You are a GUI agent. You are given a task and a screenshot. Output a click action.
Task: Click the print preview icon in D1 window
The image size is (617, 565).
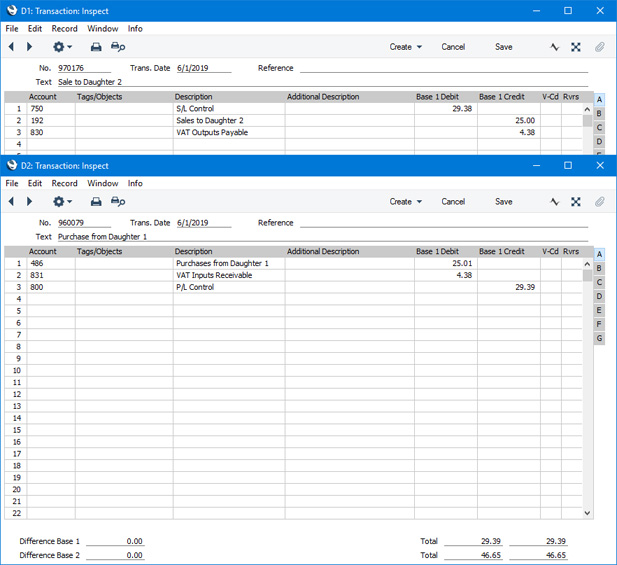click(x=118, y=47)
